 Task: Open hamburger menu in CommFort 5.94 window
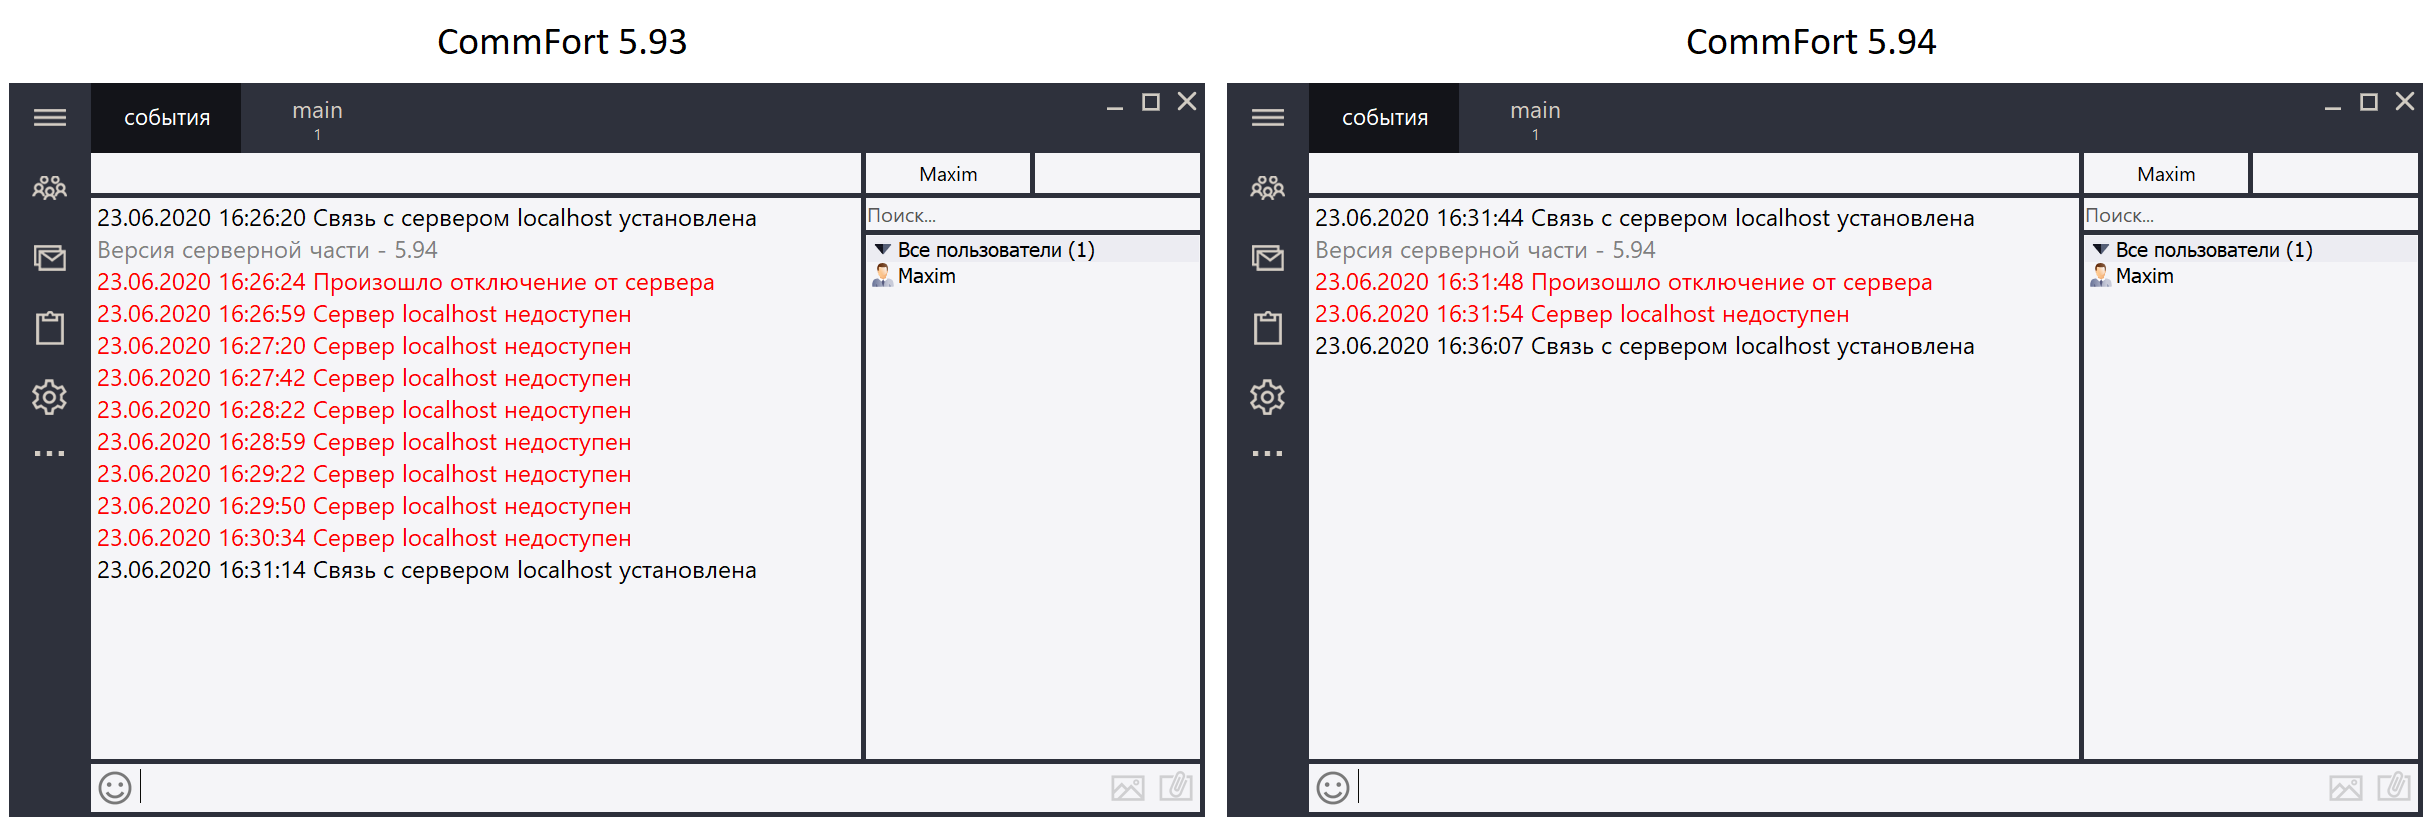point(1268,118)
